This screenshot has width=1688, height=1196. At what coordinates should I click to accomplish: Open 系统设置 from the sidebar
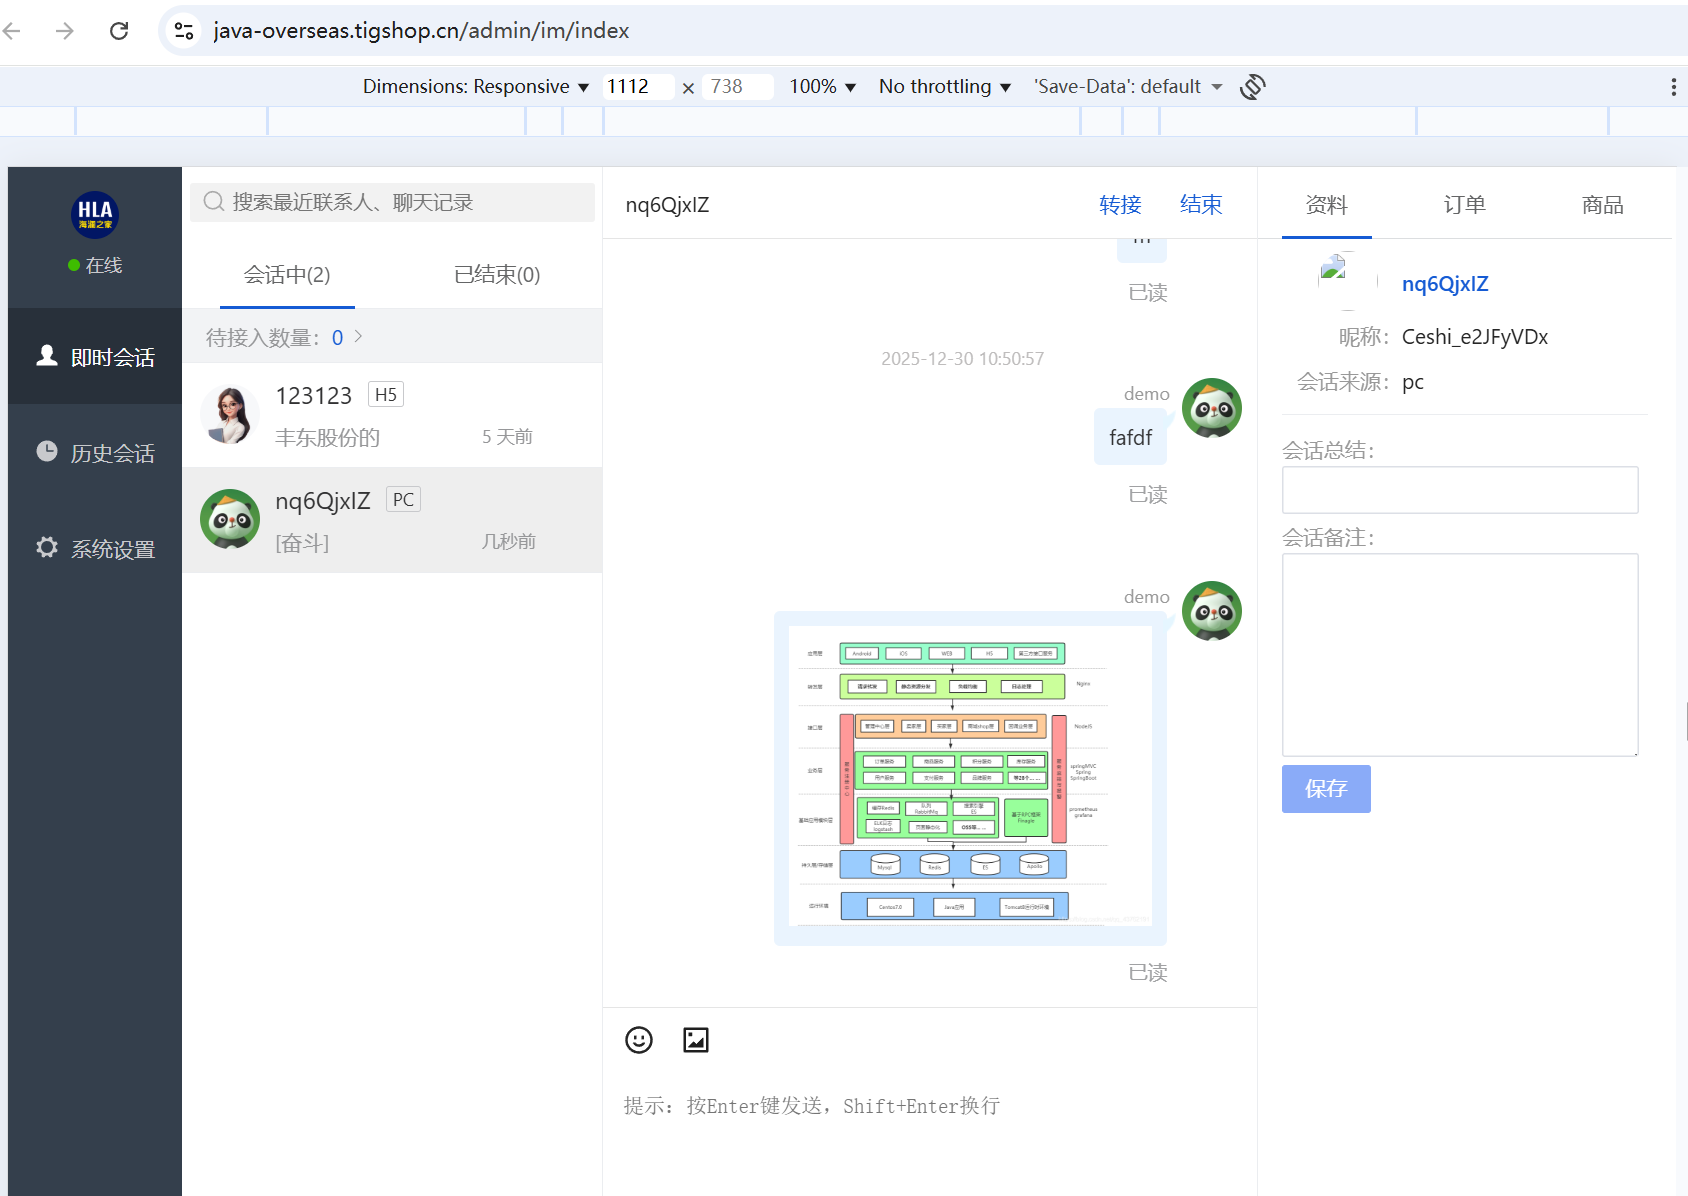point(96,549)
